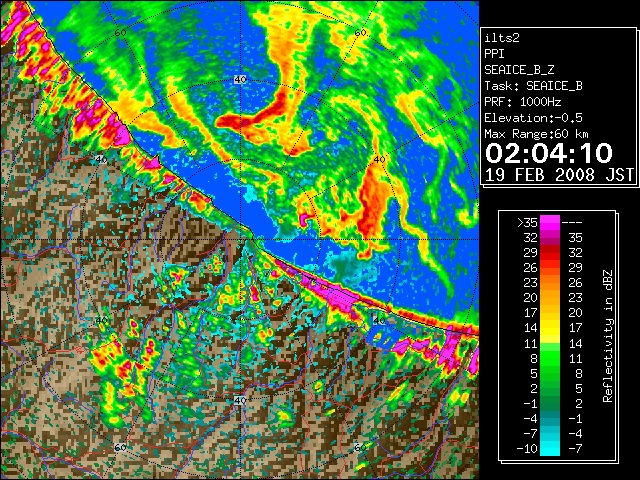This screenshot has width=640, height=480.
Task: Click the date '19 FEB 2008 JST'
Action: point(559,175)
